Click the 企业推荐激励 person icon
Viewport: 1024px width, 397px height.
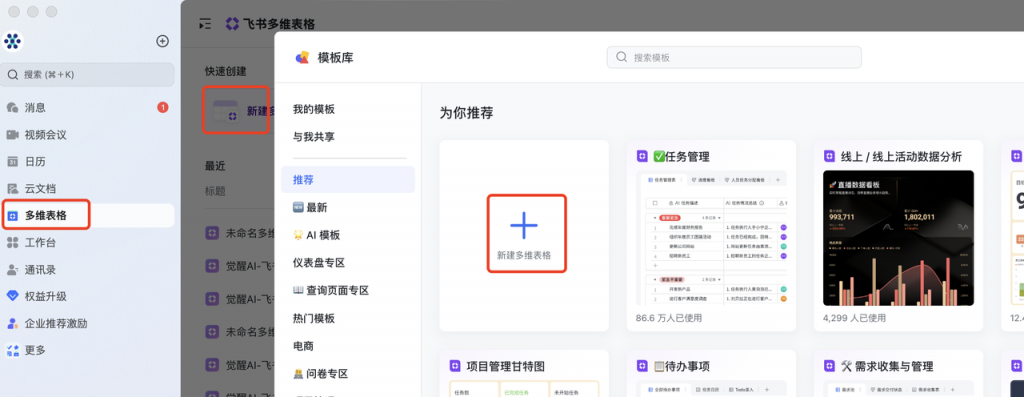click(12, 323)
